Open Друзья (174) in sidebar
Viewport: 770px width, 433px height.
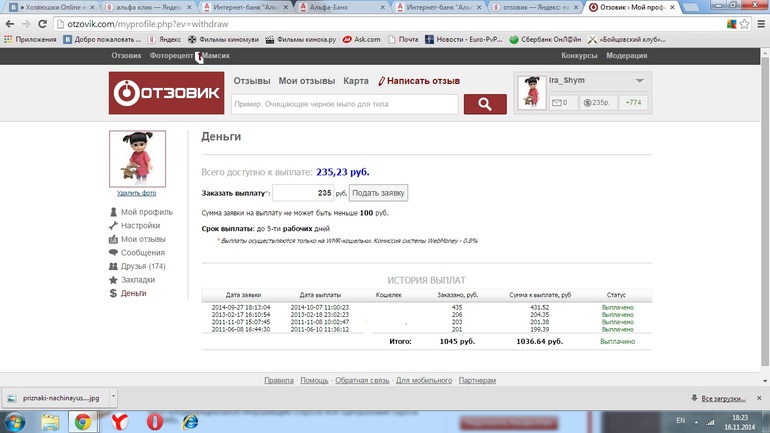click(143, 266)
